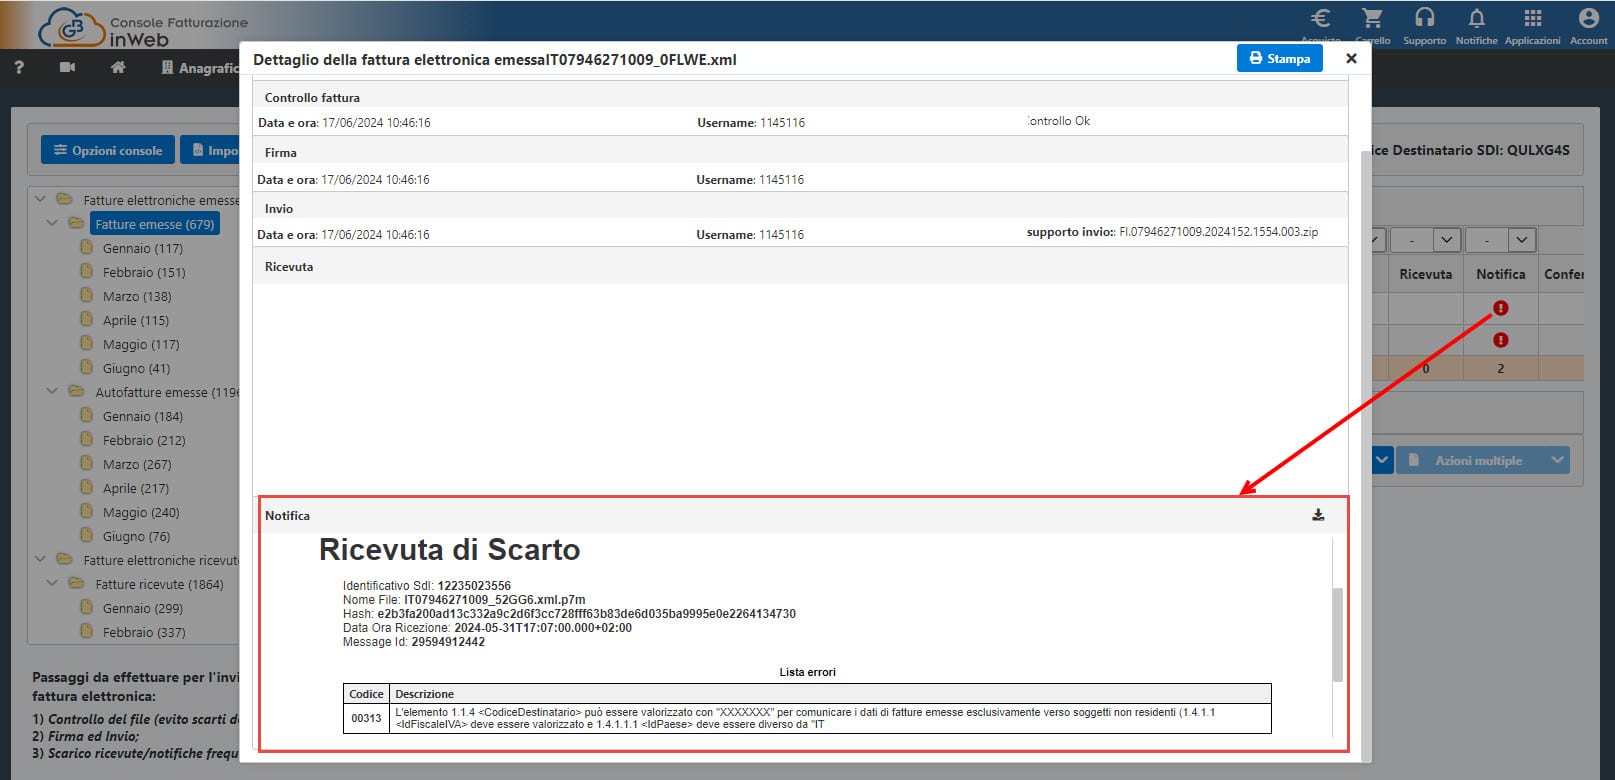Viewport: 1615px width, 780px height.
Task: Open the Anagrafiche menu
Action: tap(200, 68)
